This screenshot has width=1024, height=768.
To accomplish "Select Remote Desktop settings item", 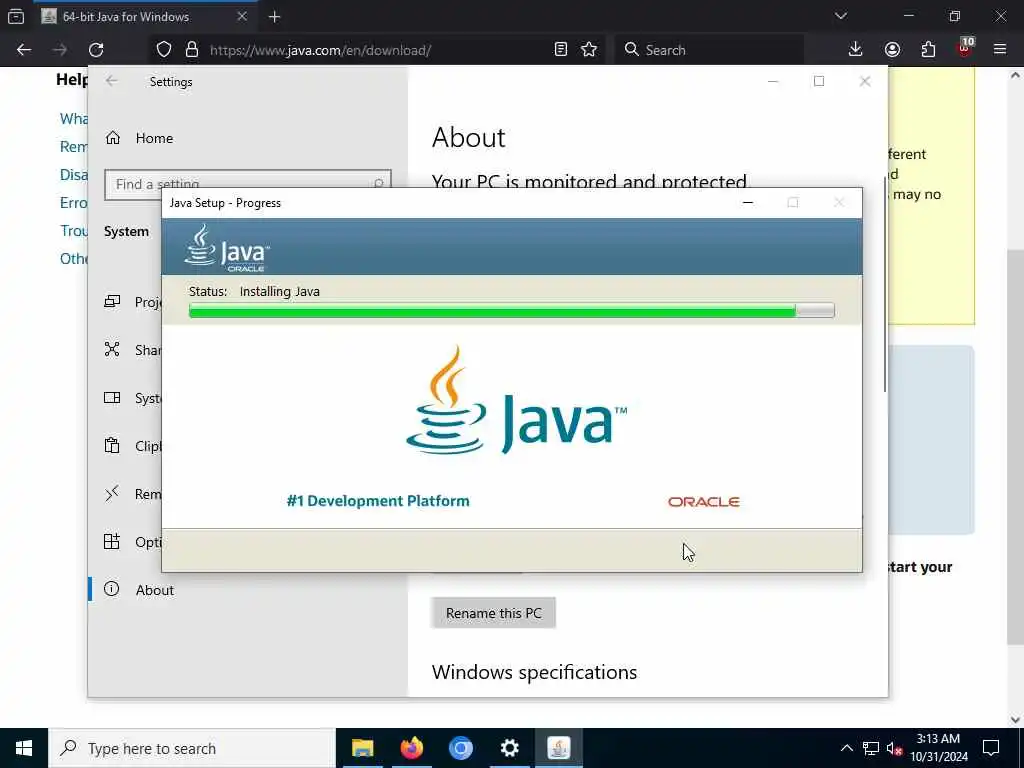I will 133,494.
